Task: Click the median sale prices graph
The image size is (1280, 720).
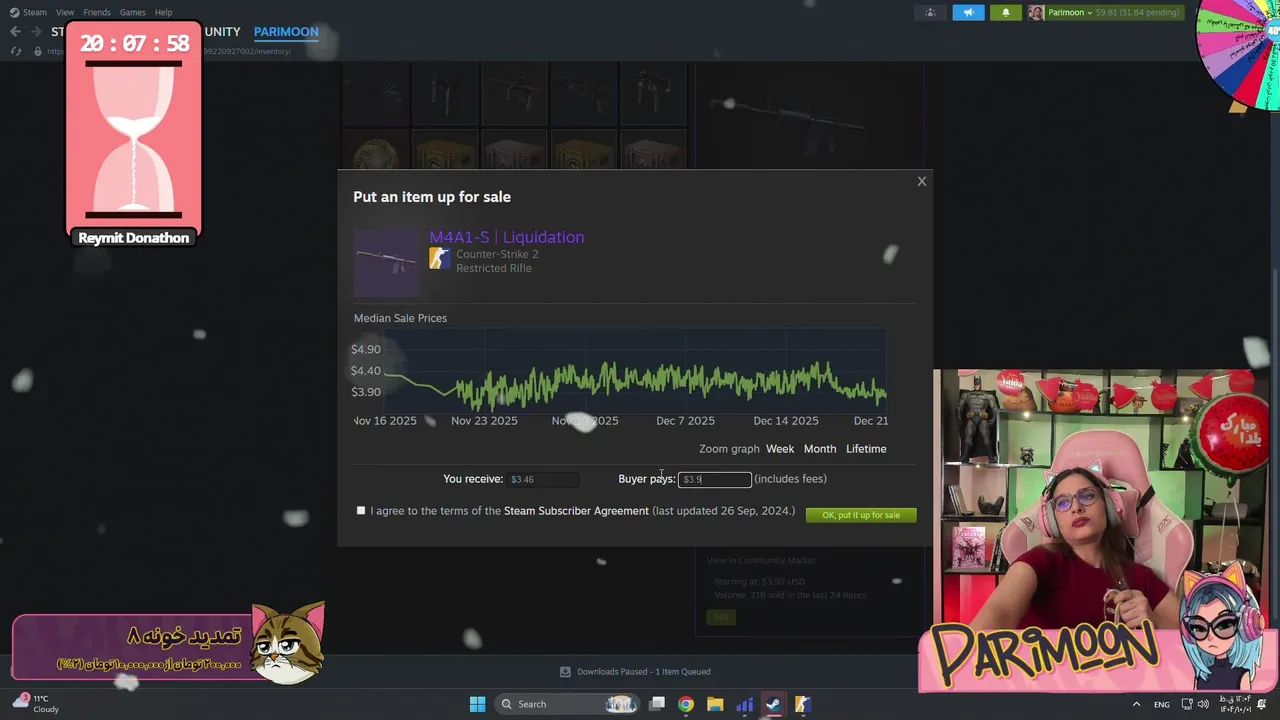Action: 635,370
